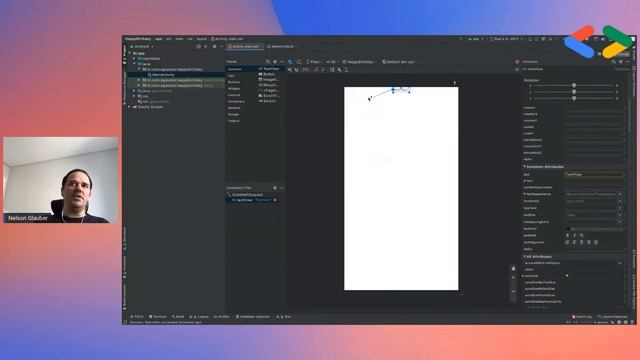Screen dimensions: 640x360
Task: Switch to the MainActivity.kt editor tab
Action: point(282,46)
